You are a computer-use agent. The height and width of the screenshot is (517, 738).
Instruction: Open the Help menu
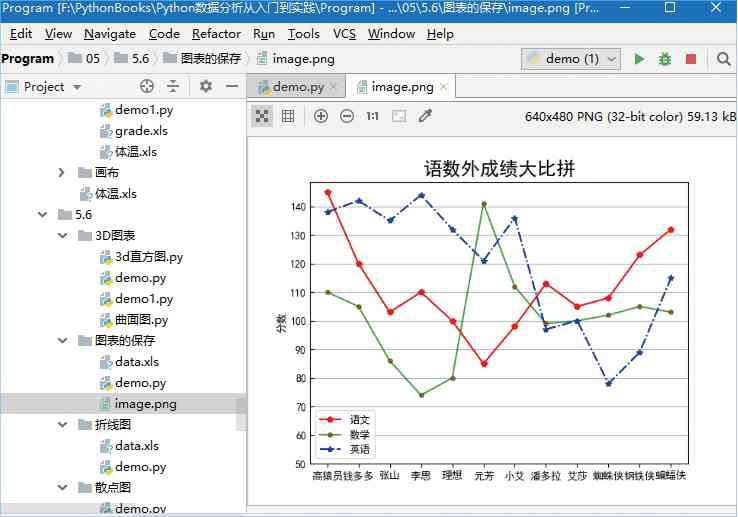(x=440, y=34)
